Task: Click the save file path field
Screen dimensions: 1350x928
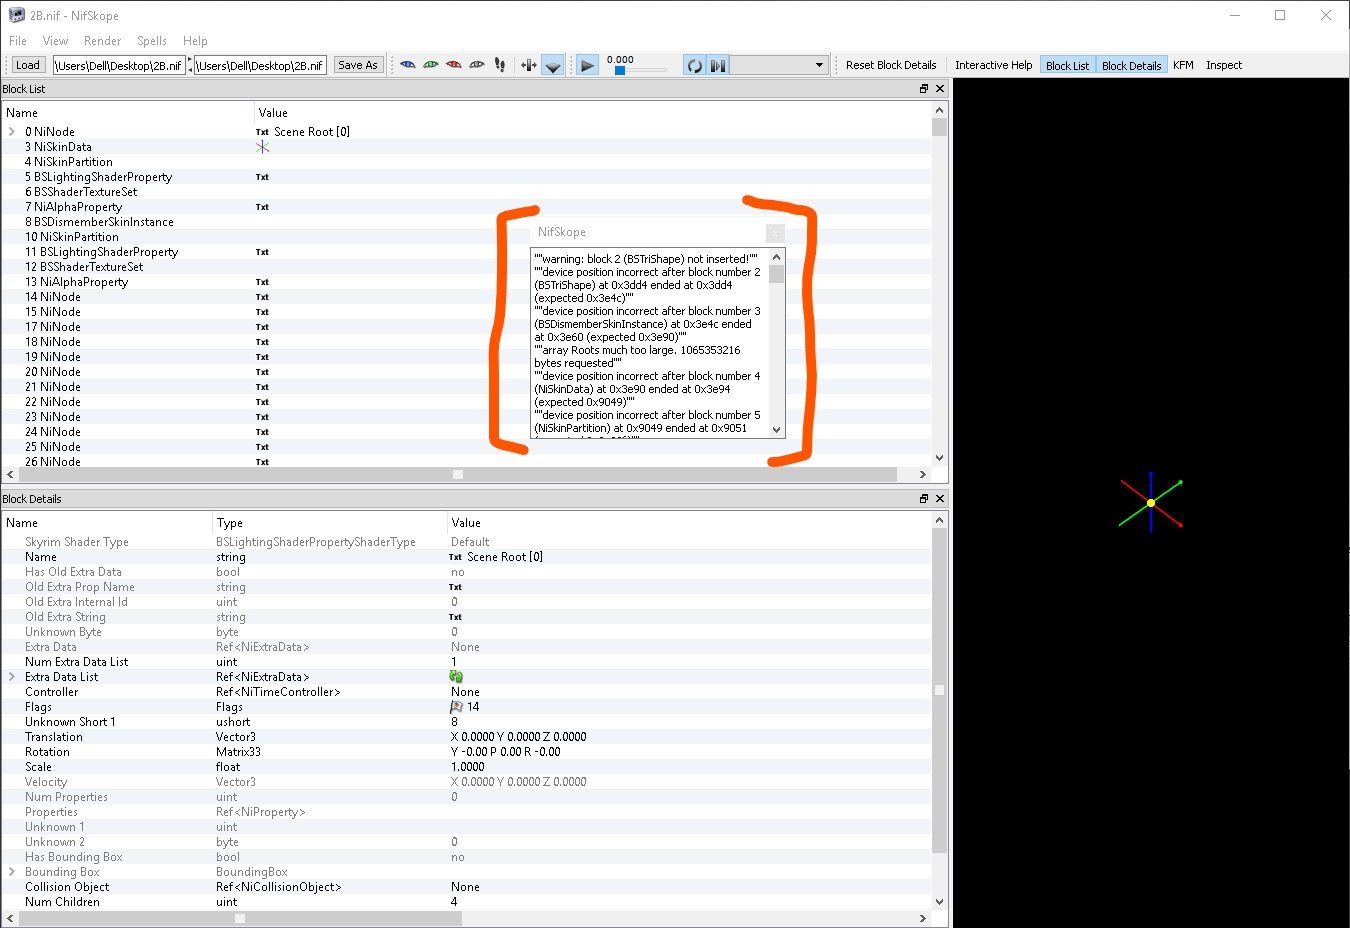Action: pyautogui.click(x=260, y=65)
